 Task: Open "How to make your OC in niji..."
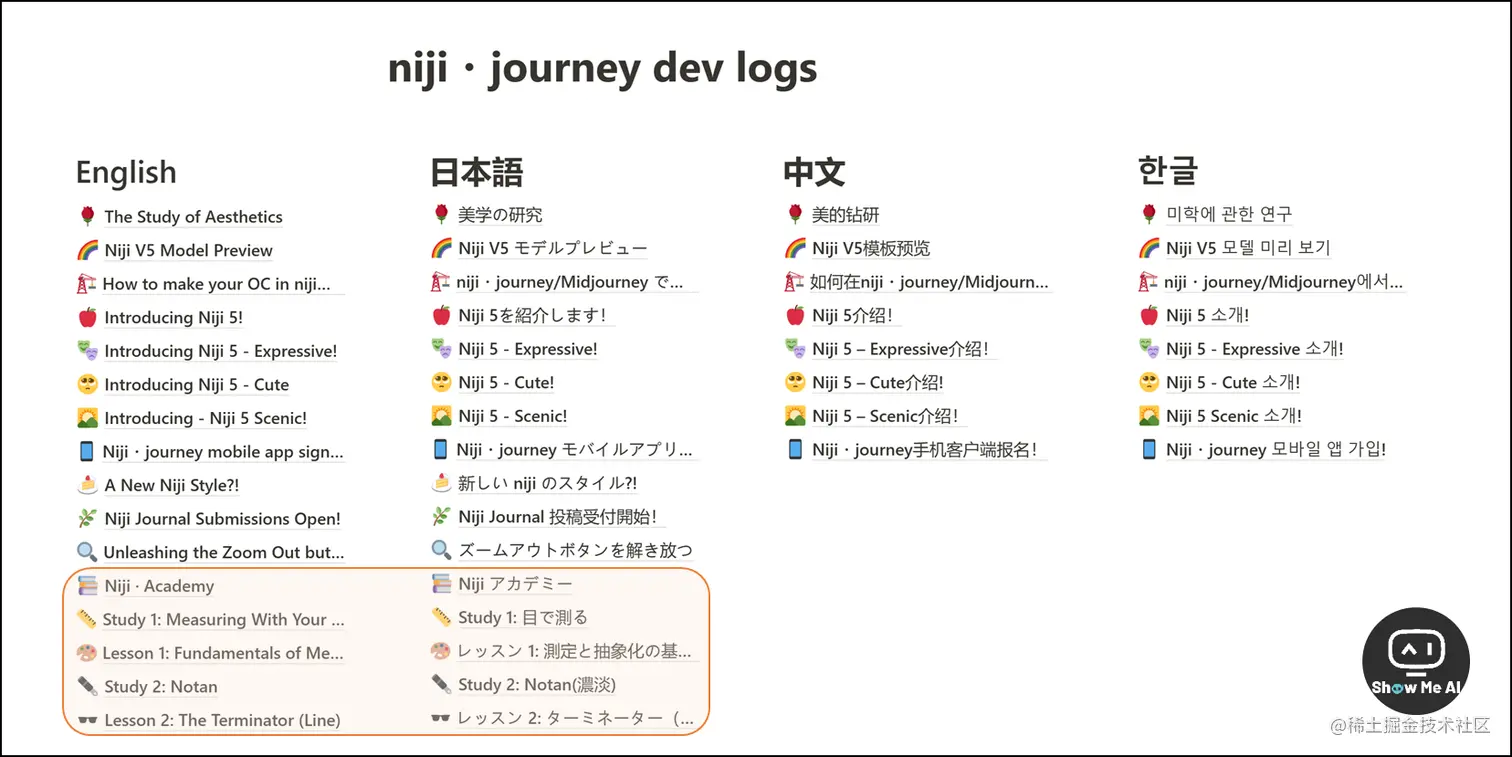(x=216, y=284)
